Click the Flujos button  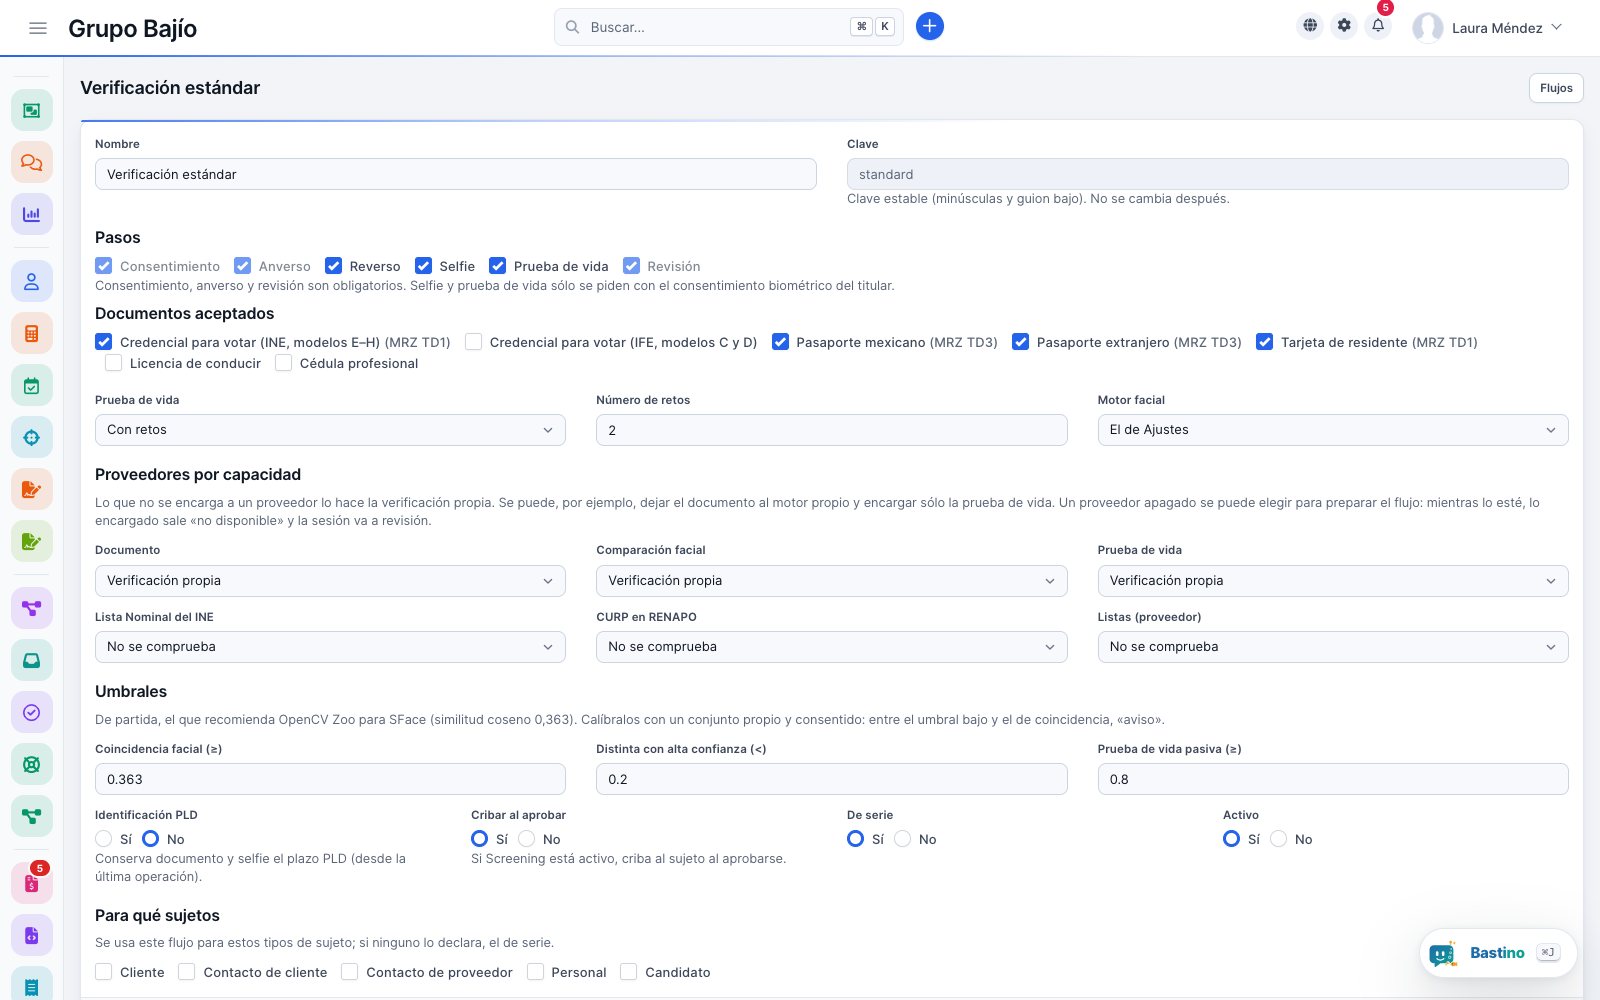1556,88
